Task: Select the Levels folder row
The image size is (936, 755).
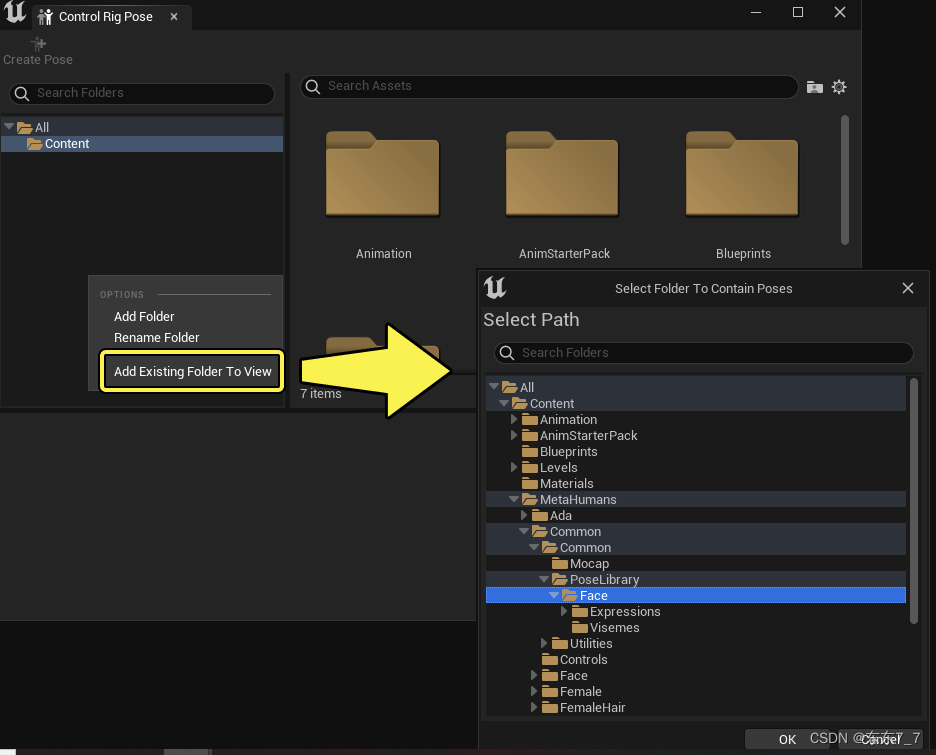Action: tap(696, 467)
